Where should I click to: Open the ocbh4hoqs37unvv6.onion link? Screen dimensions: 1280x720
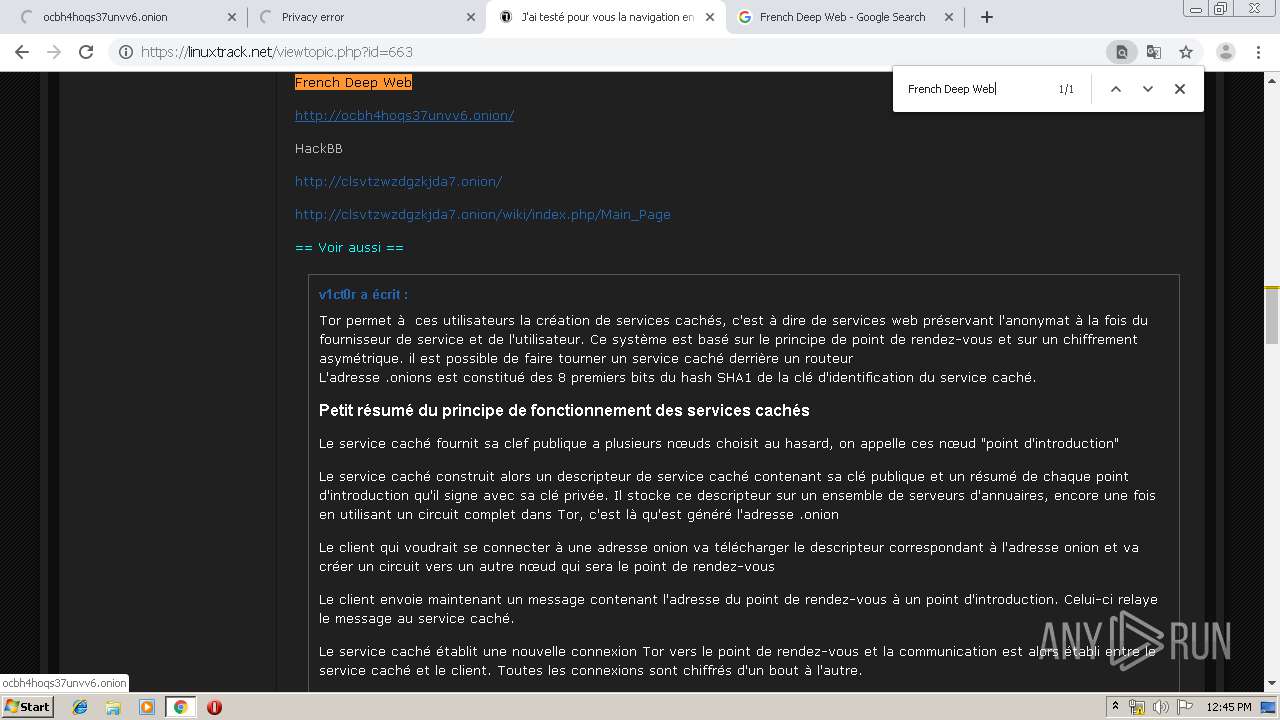404,115
